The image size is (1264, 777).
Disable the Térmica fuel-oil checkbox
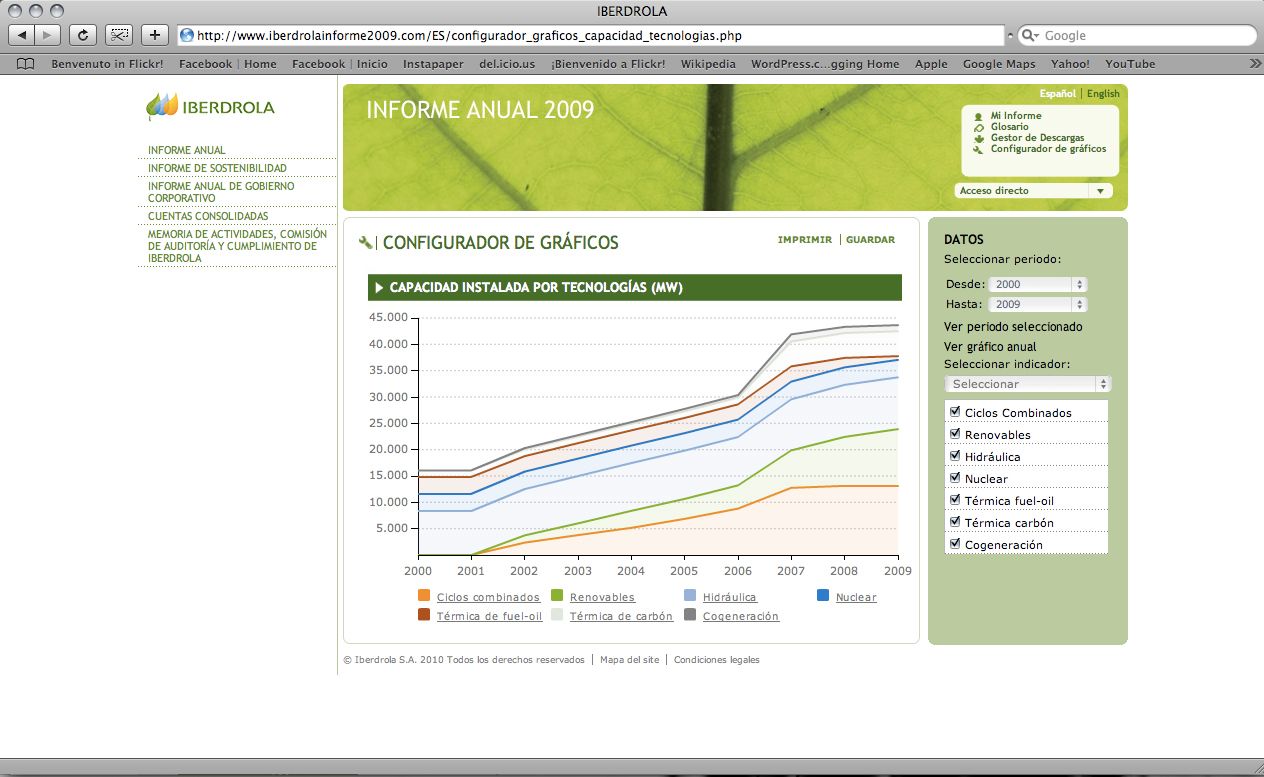(x=955, y=500)
